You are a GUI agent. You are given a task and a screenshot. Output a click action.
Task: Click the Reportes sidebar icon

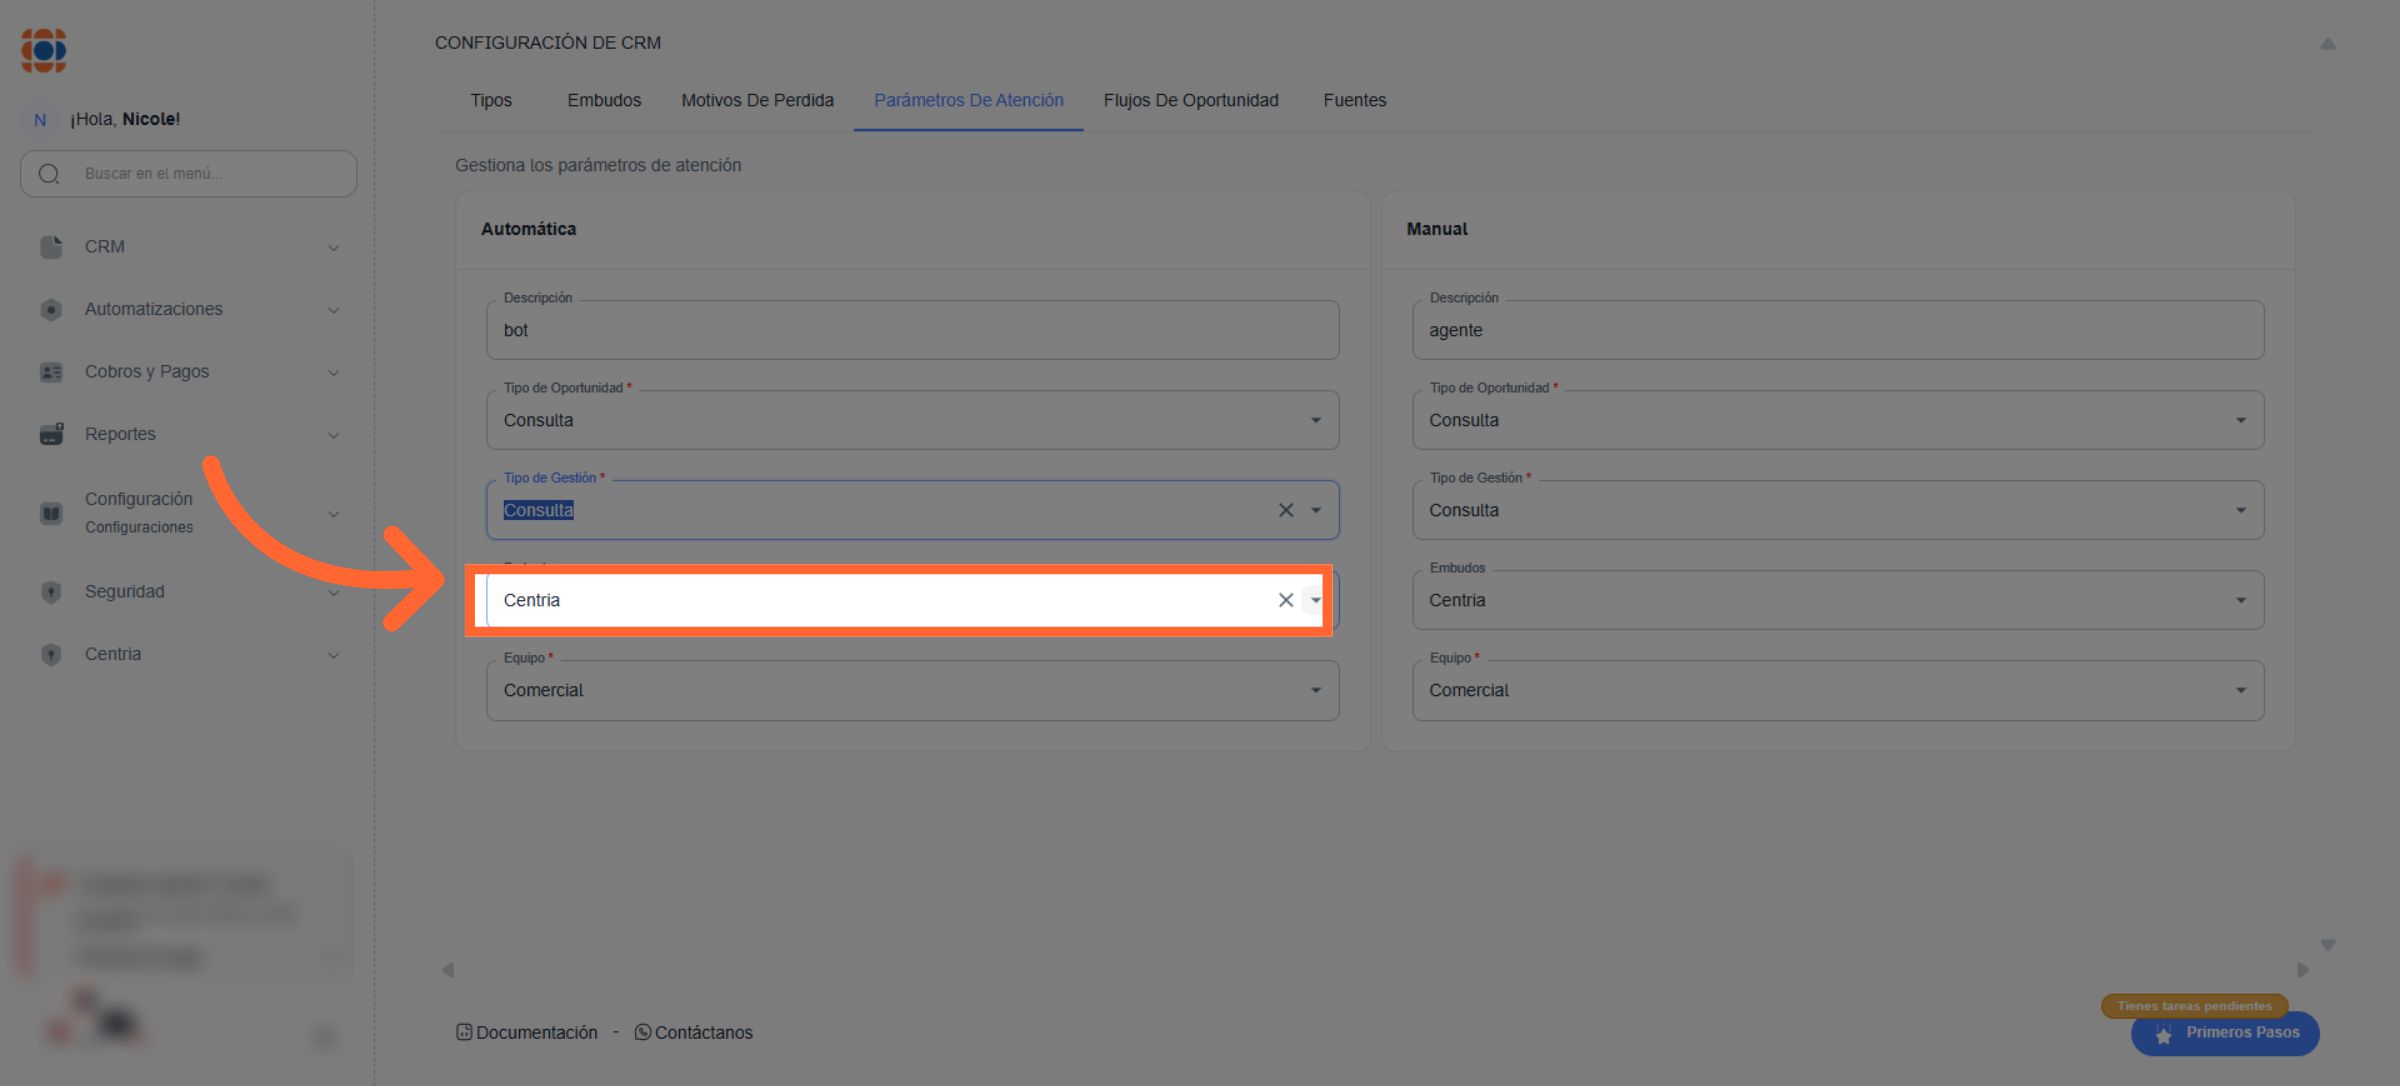51,434
